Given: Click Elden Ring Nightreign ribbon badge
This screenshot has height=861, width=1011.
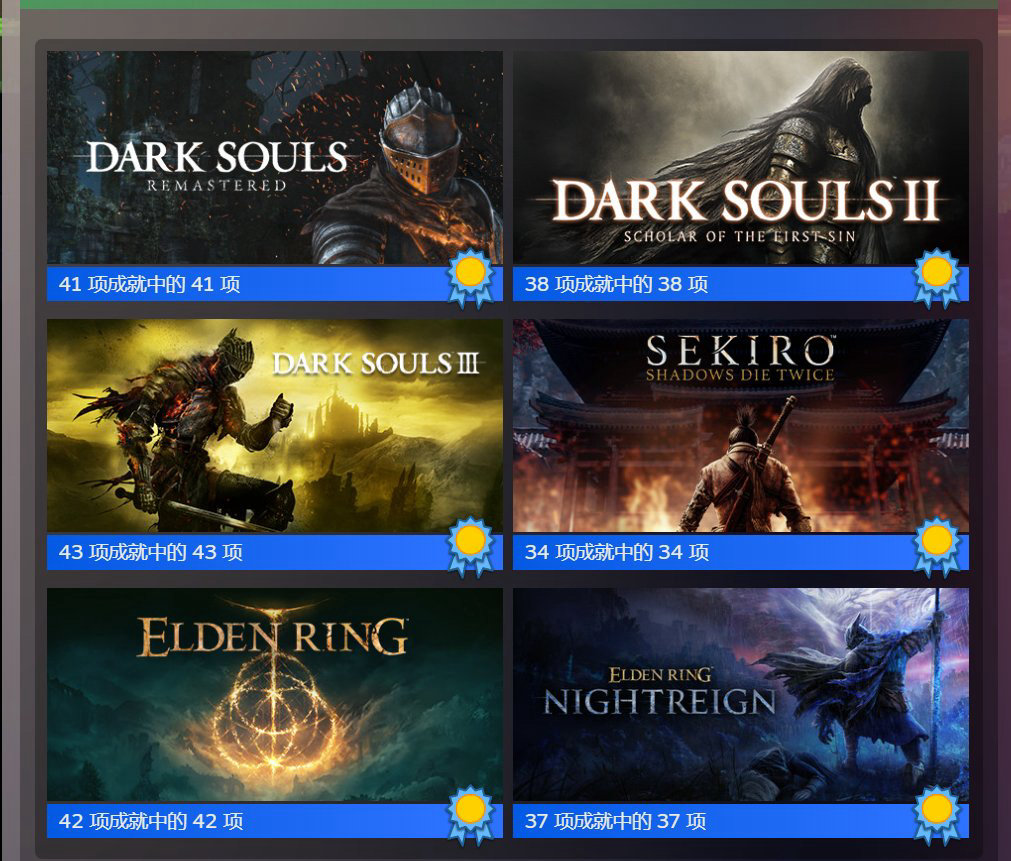Looking at the screenshot, I should (x=937, y=815).
